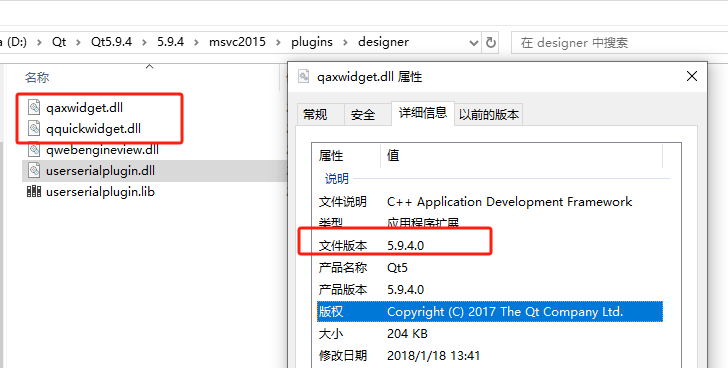
Task: Close the qaxwidget.dll 属性 dialog
Action: (x=692, y=76)
